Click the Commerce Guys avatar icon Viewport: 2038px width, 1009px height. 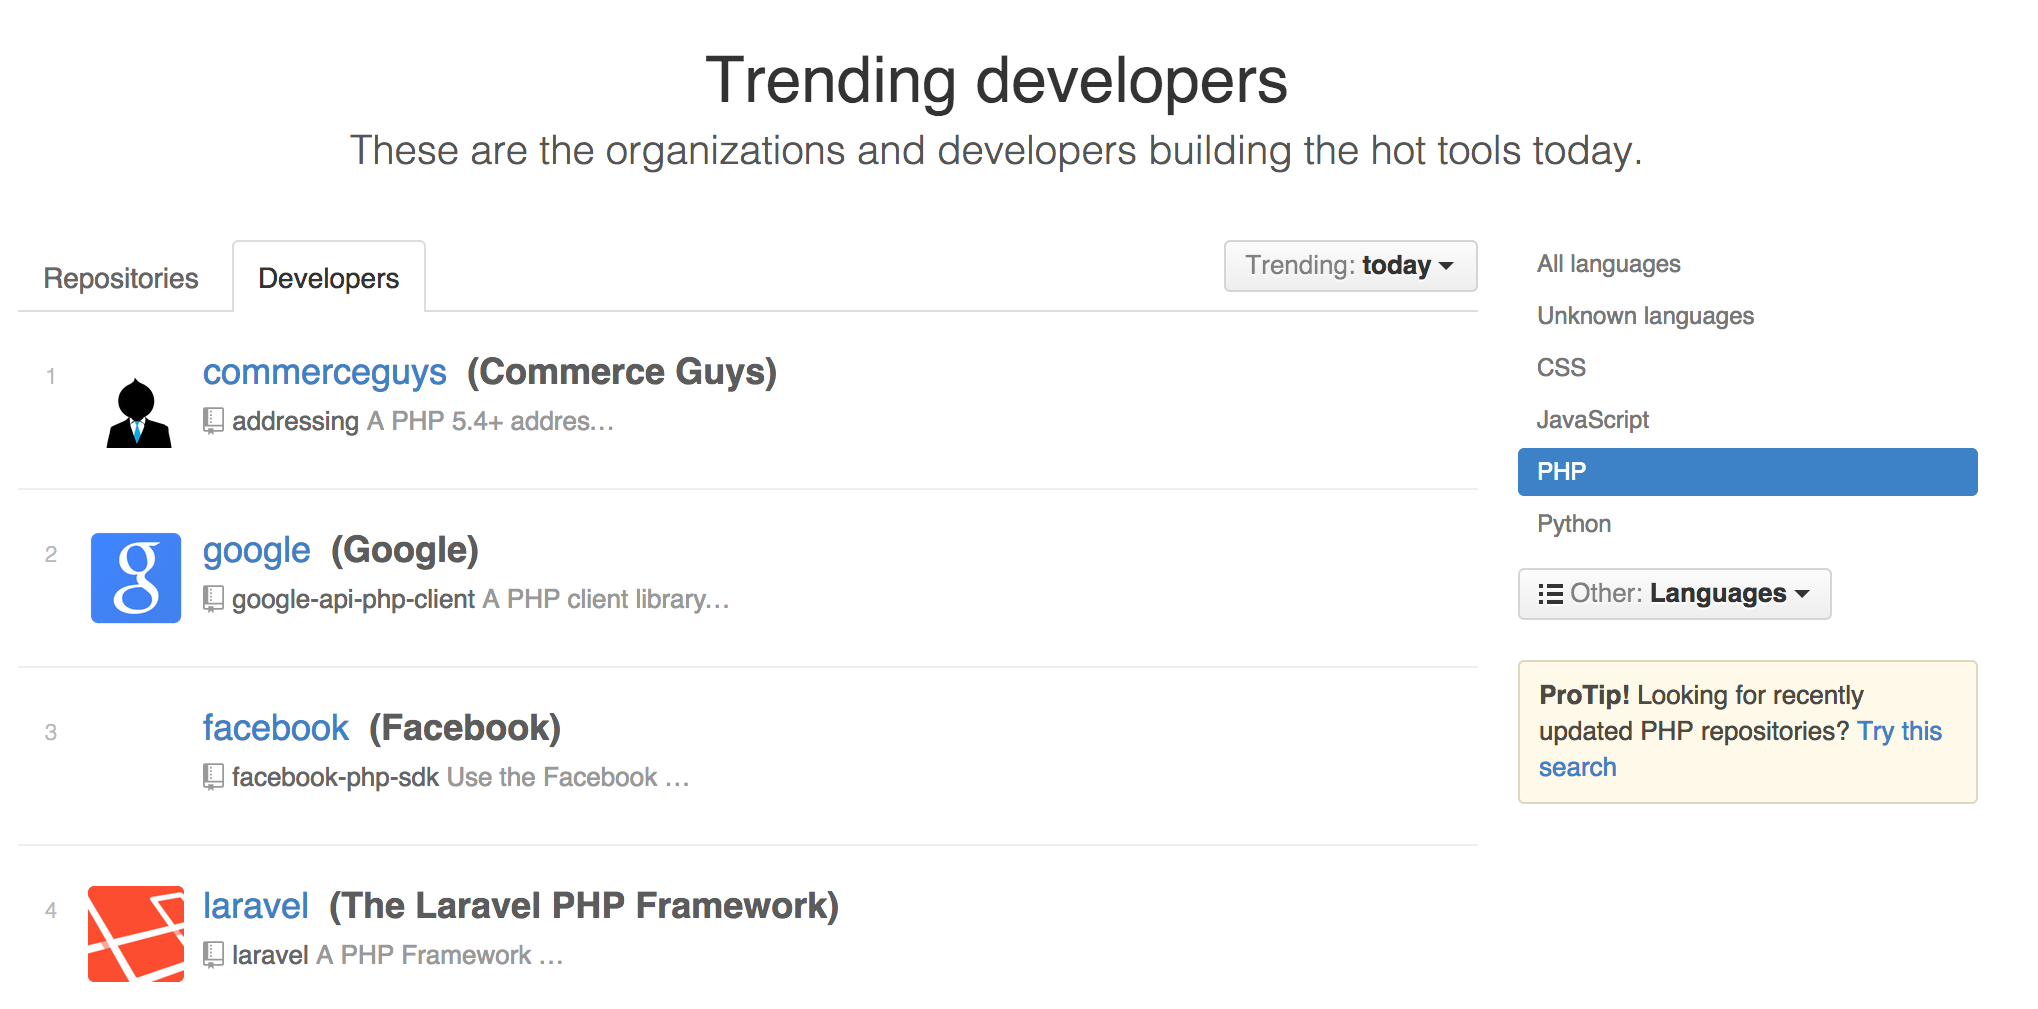pyautogui.click(x=138, y=412)
